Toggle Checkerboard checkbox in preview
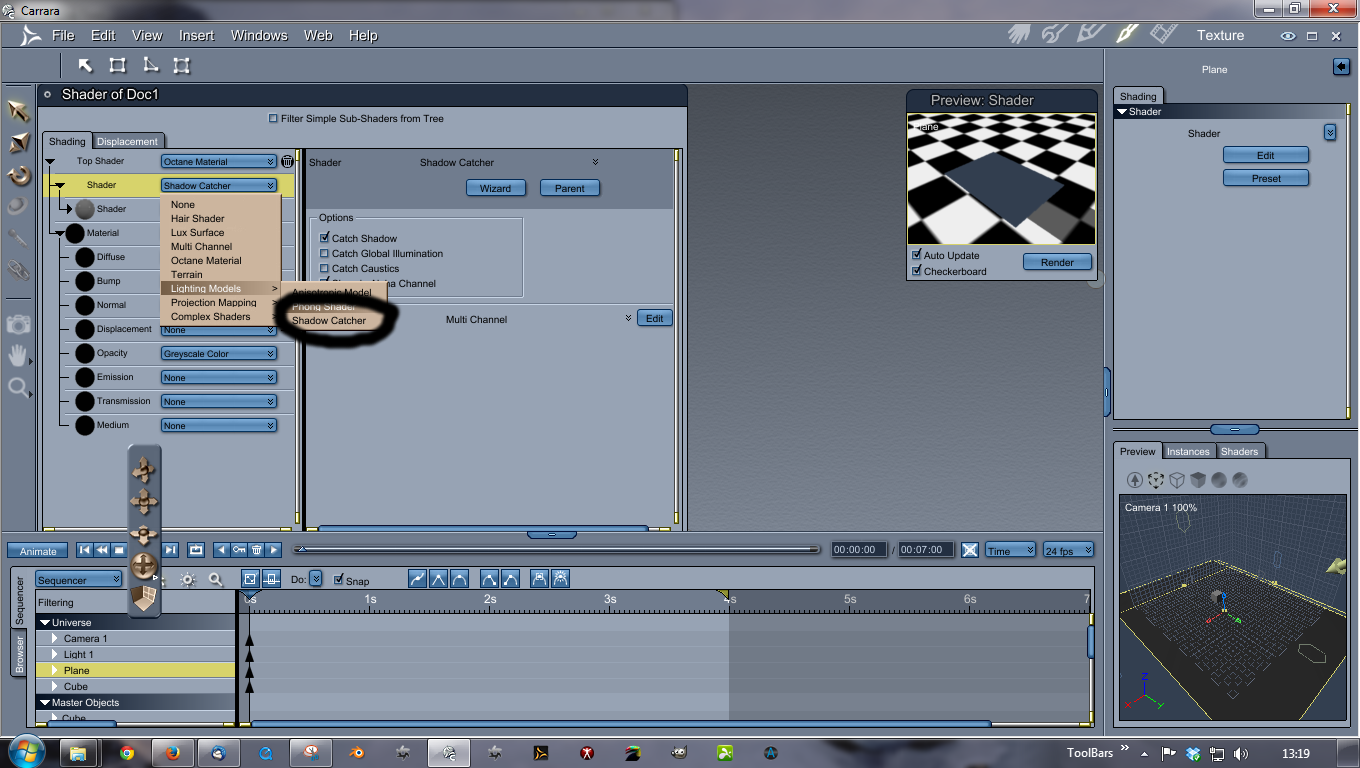The image size is (1360, 768). pyautogui.click(x=916, y=271)
